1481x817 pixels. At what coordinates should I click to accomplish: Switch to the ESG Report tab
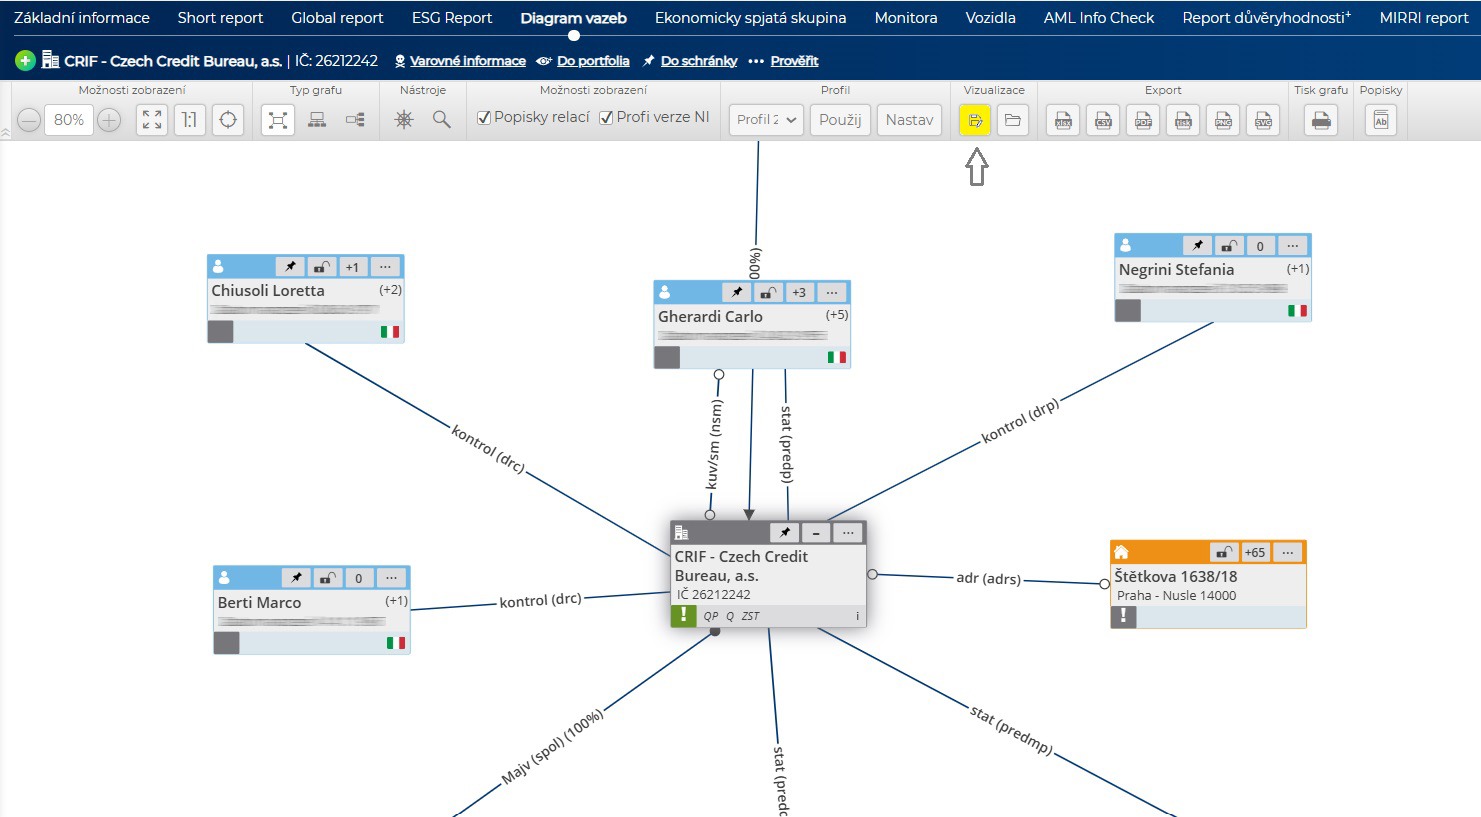452,18
